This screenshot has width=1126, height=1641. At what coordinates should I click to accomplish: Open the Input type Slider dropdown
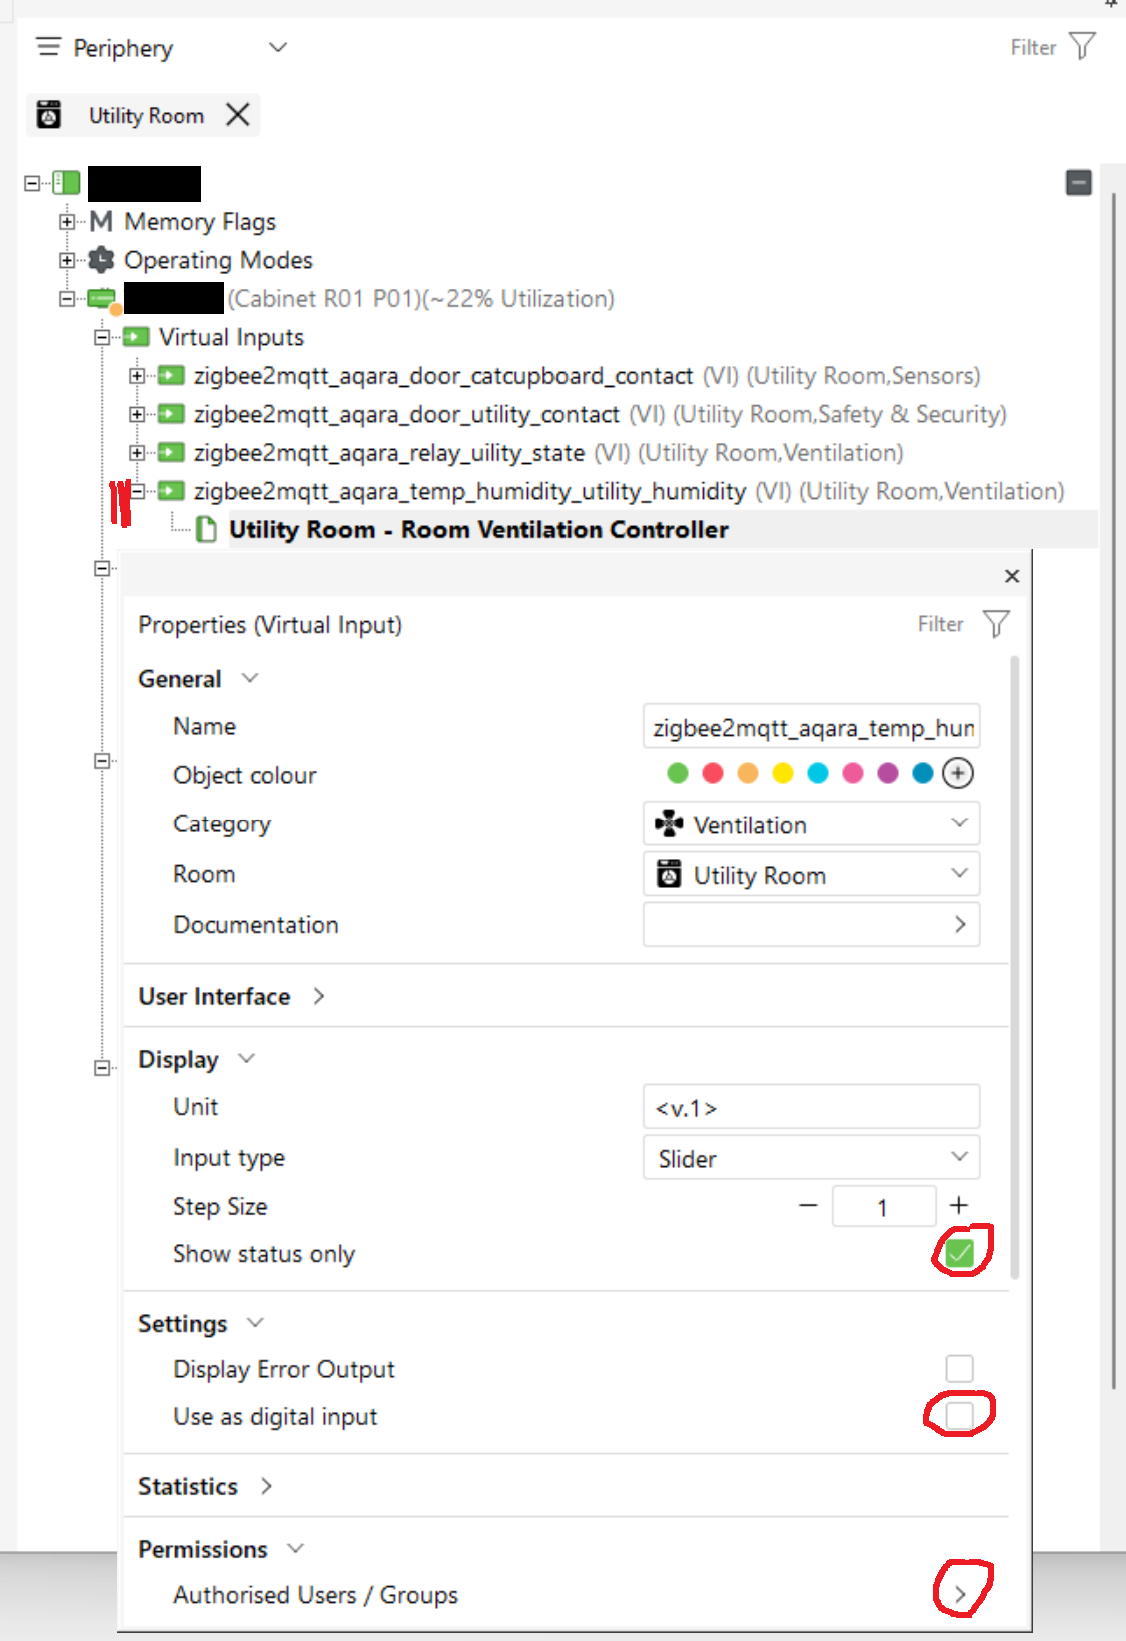pos(811,1158)
